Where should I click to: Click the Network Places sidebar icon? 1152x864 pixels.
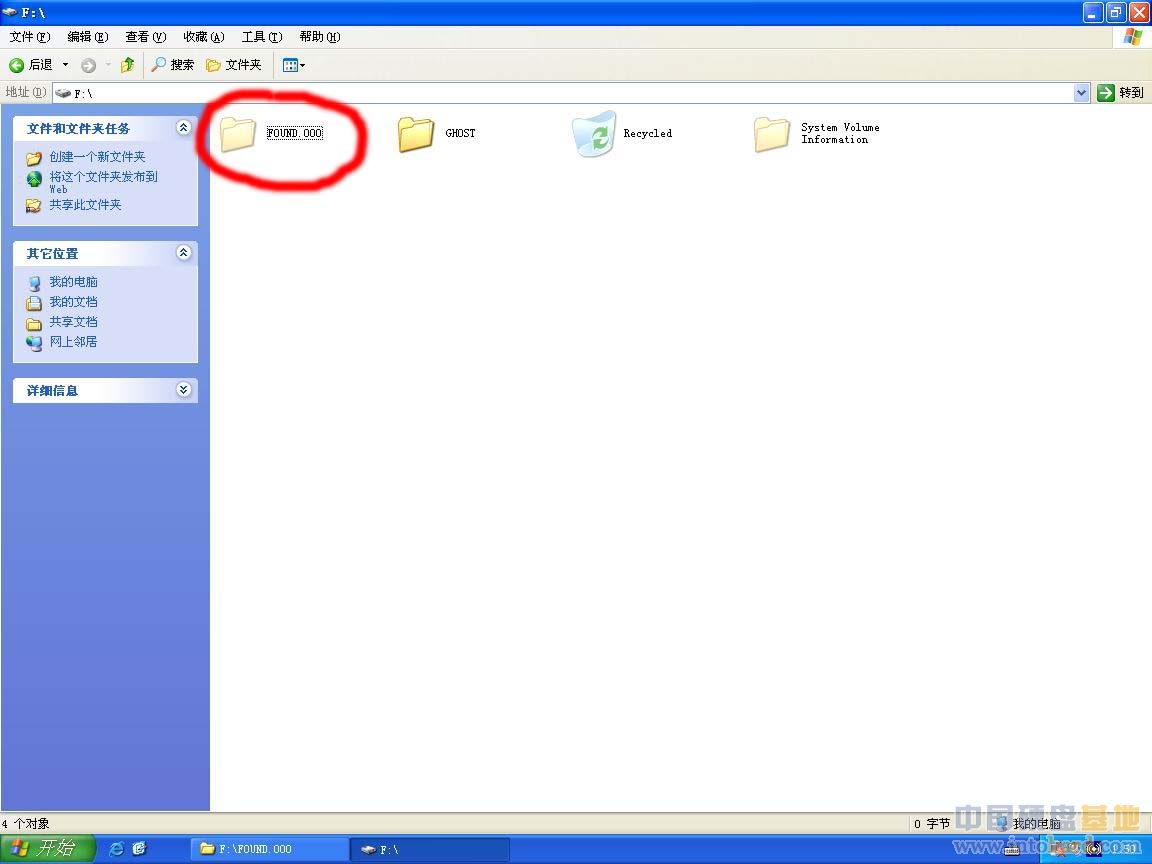34,342
